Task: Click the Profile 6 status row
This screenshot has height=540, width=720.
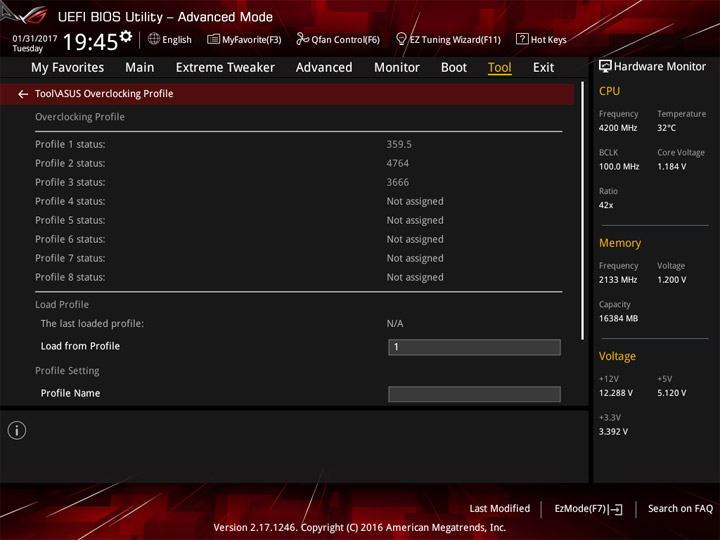Action: pyautogui.click(x=298, y=239)
